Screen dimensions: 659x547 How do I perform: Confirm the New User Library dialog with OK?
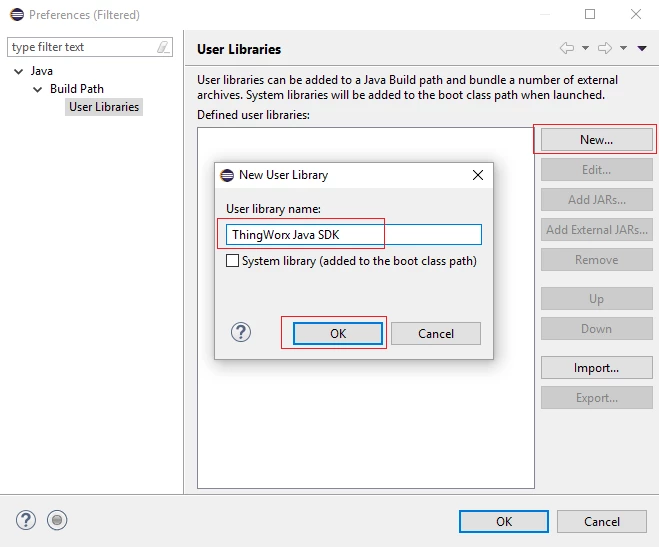click(338, 334)
